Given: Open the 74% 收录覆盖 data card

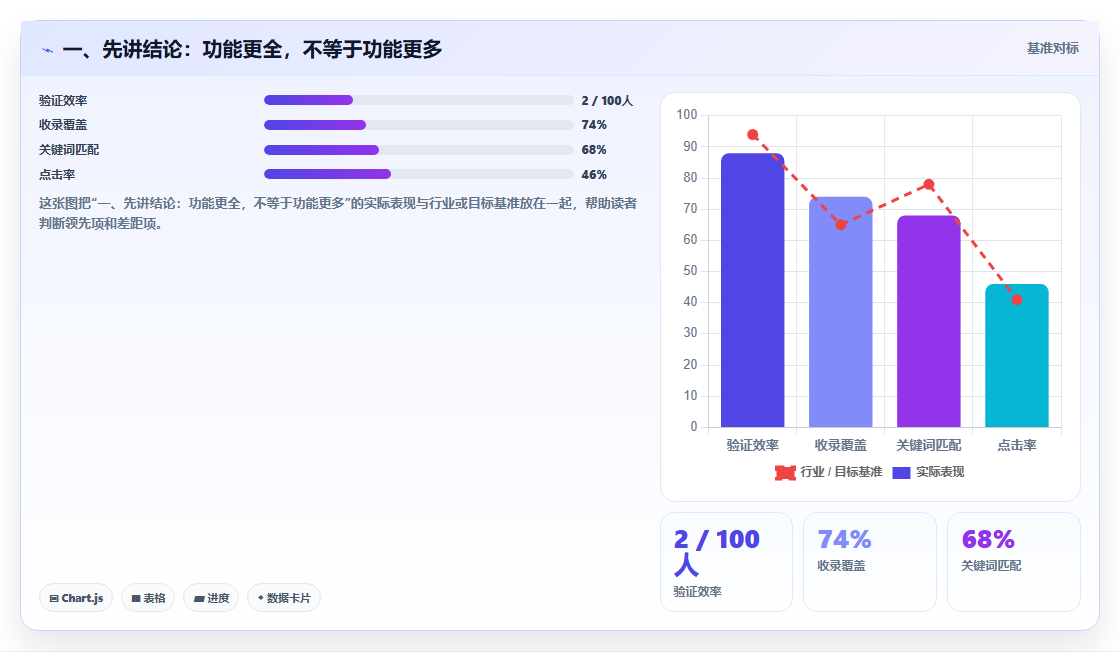Looking at the screenshot, I should (x=870, y=562).
